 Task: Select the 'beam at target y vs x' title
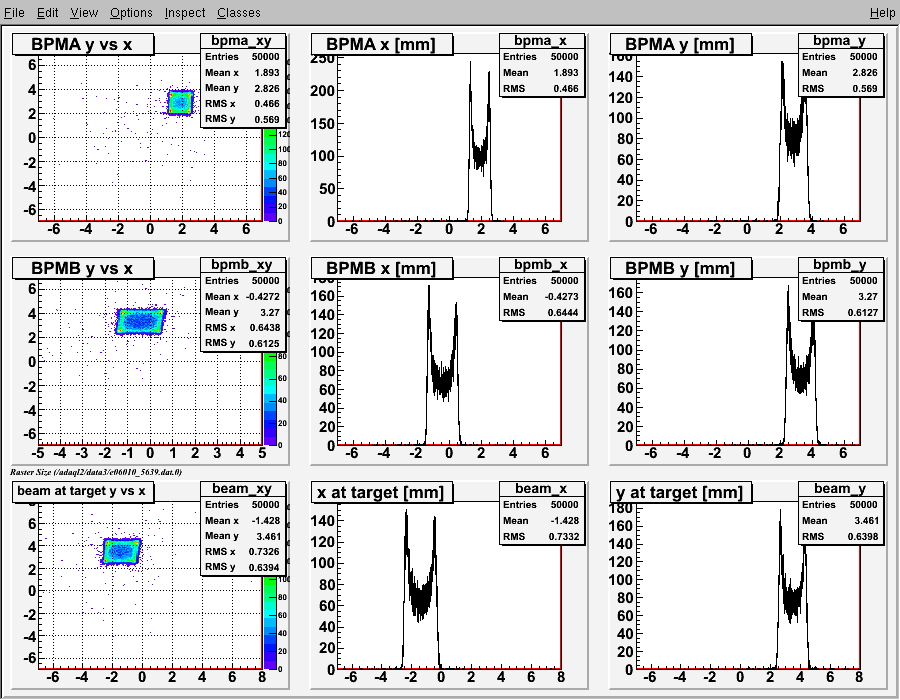click(x=83, y=492)
